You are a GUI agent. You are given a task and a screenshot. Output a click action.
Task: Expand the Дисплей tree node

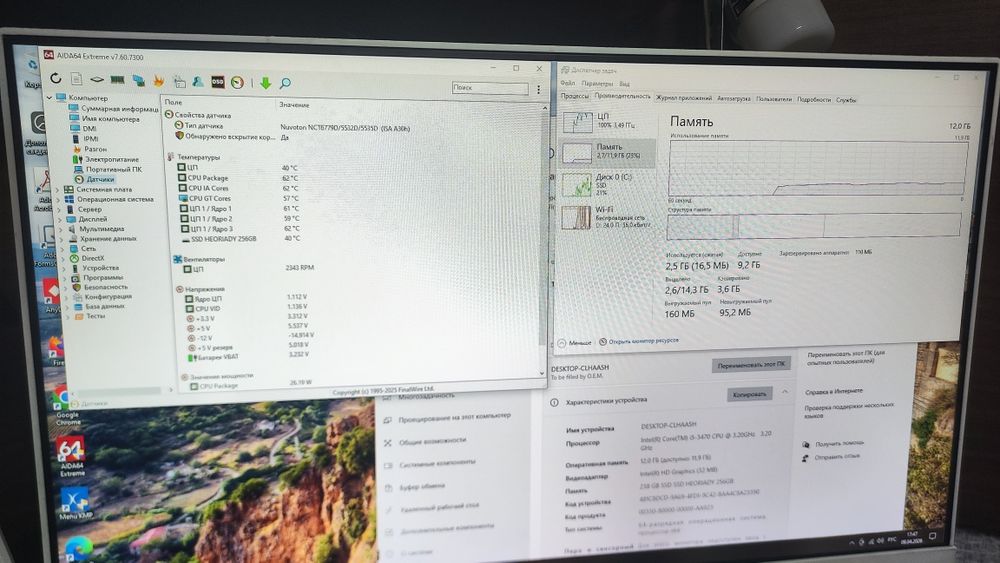pos(60,219)
